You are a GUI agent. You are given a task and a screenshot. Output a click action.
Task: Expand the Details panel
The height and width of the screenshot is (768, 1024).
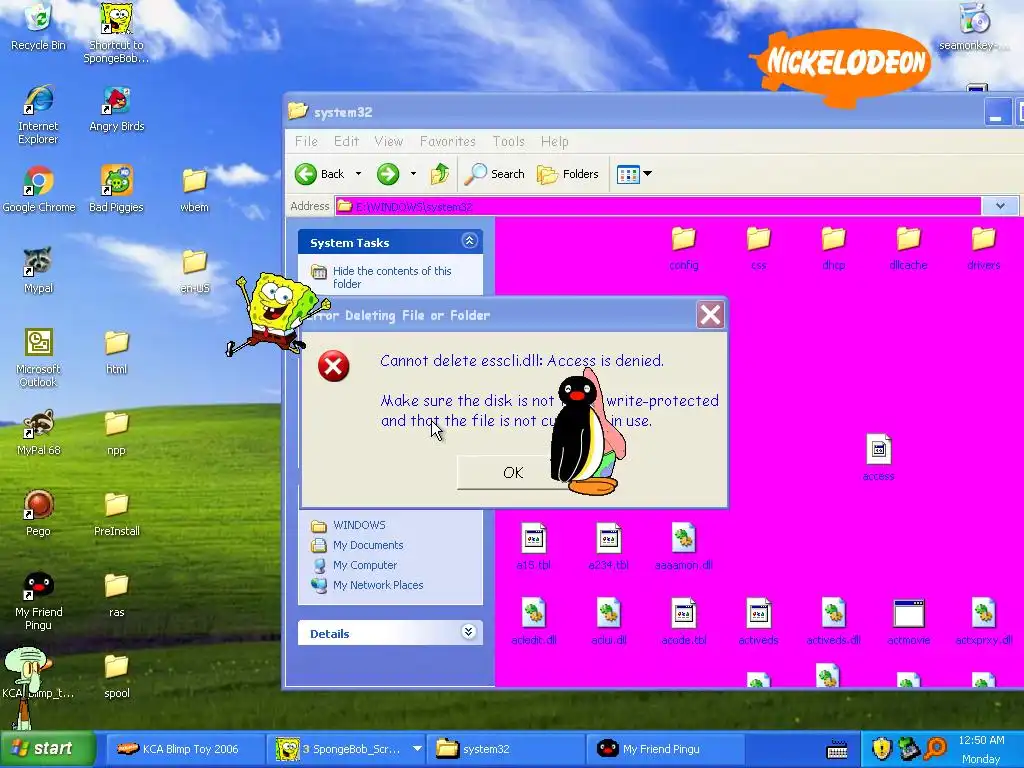point(469,632)
